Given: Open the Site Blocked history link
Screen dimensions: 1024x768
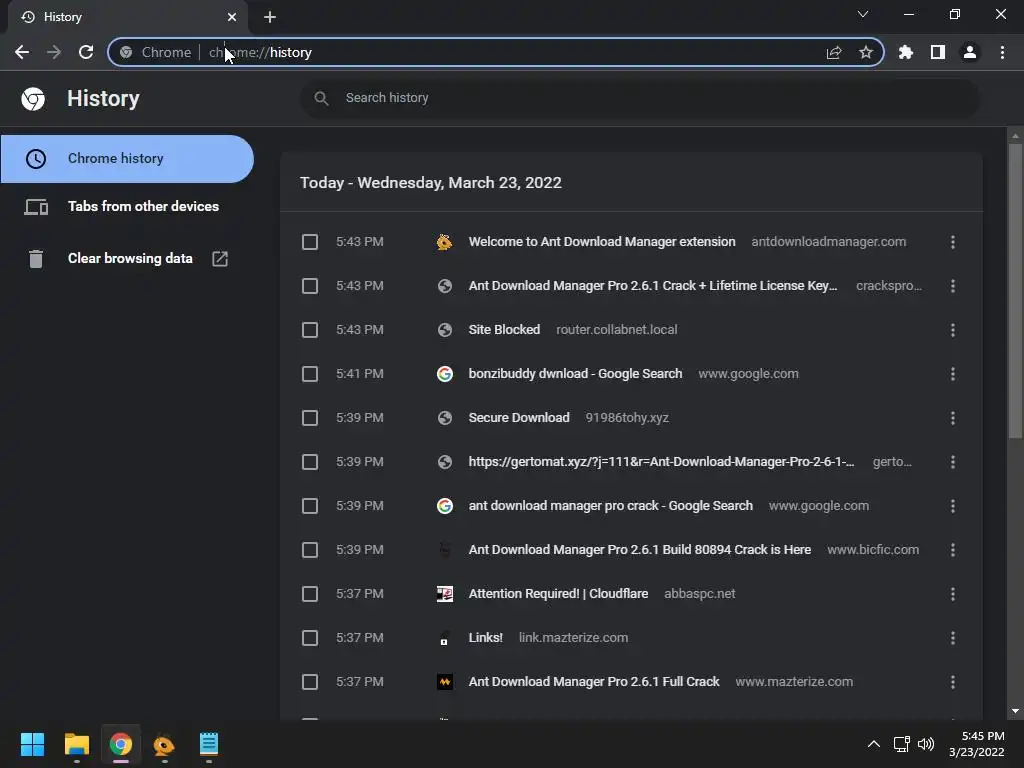Looking at the screenshot, I should (x=504, y=330).
